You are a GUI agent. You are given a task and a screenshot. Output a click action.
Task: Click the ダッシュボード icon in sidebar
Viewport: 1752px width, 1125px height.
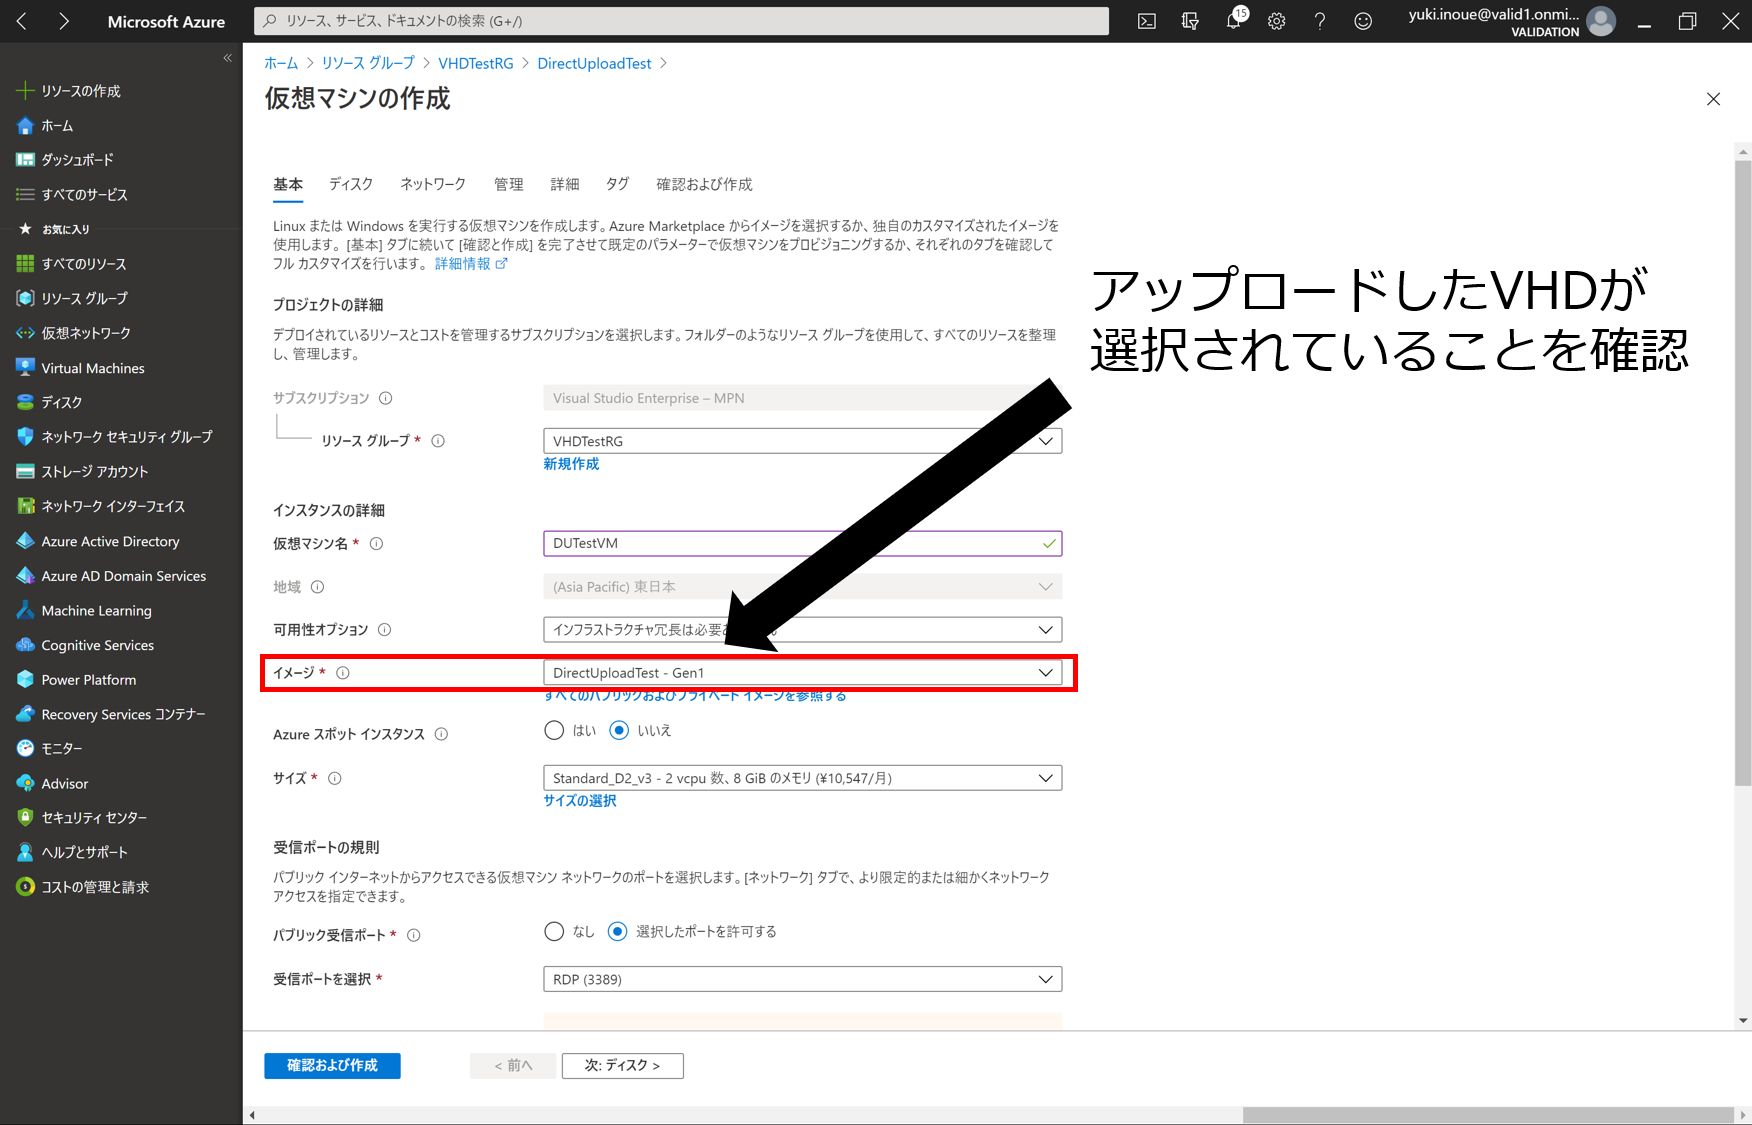coord(25,160)
